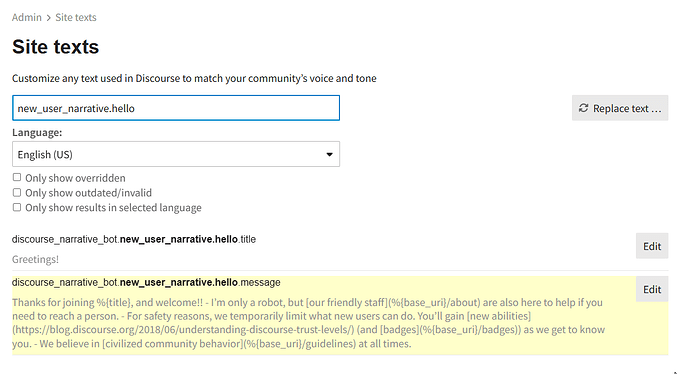Viewport: 690px width, 374px height.
Task: Focus the site text search field
Action: [x=176, y=108]
